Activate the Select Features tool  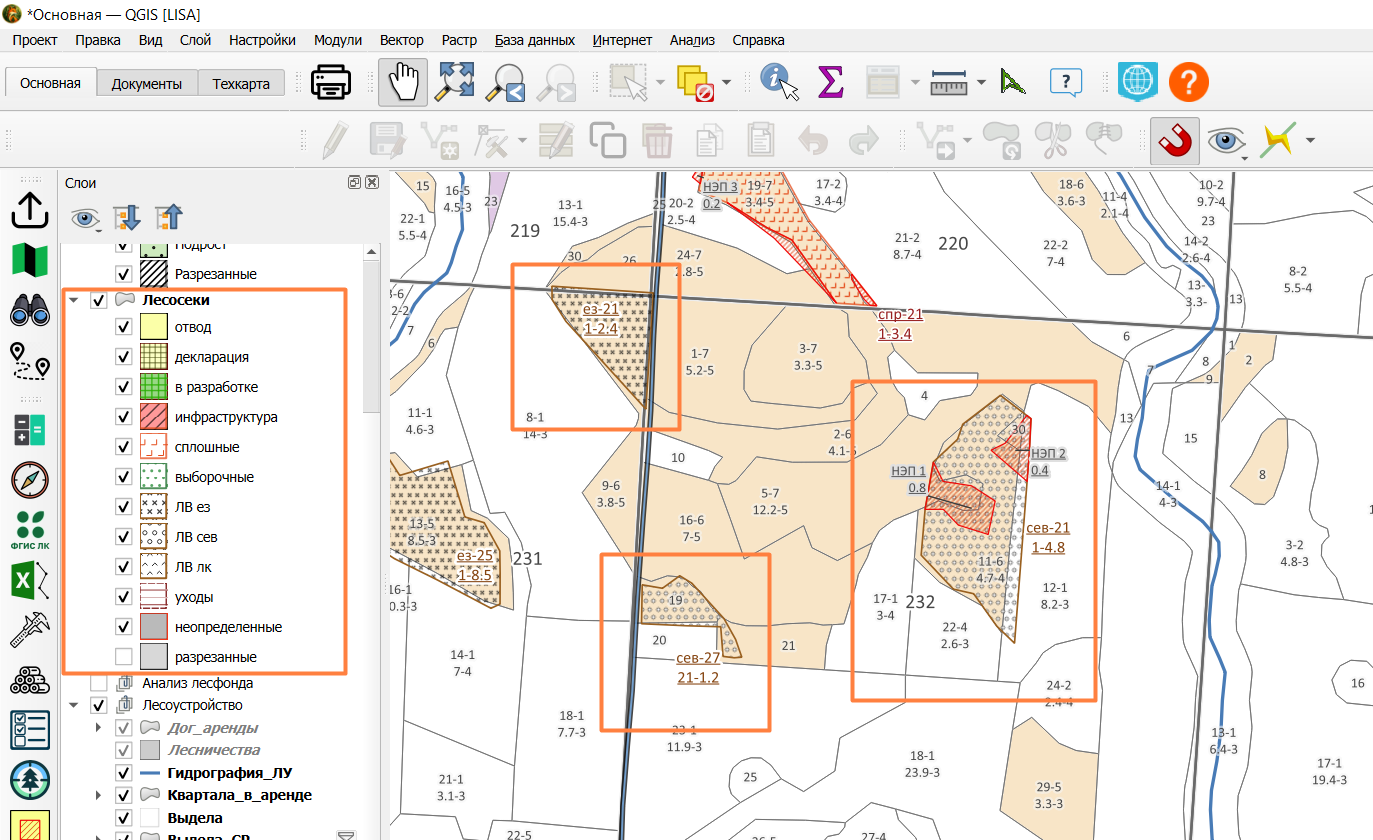pyautogui.click(x=630, y=83)
